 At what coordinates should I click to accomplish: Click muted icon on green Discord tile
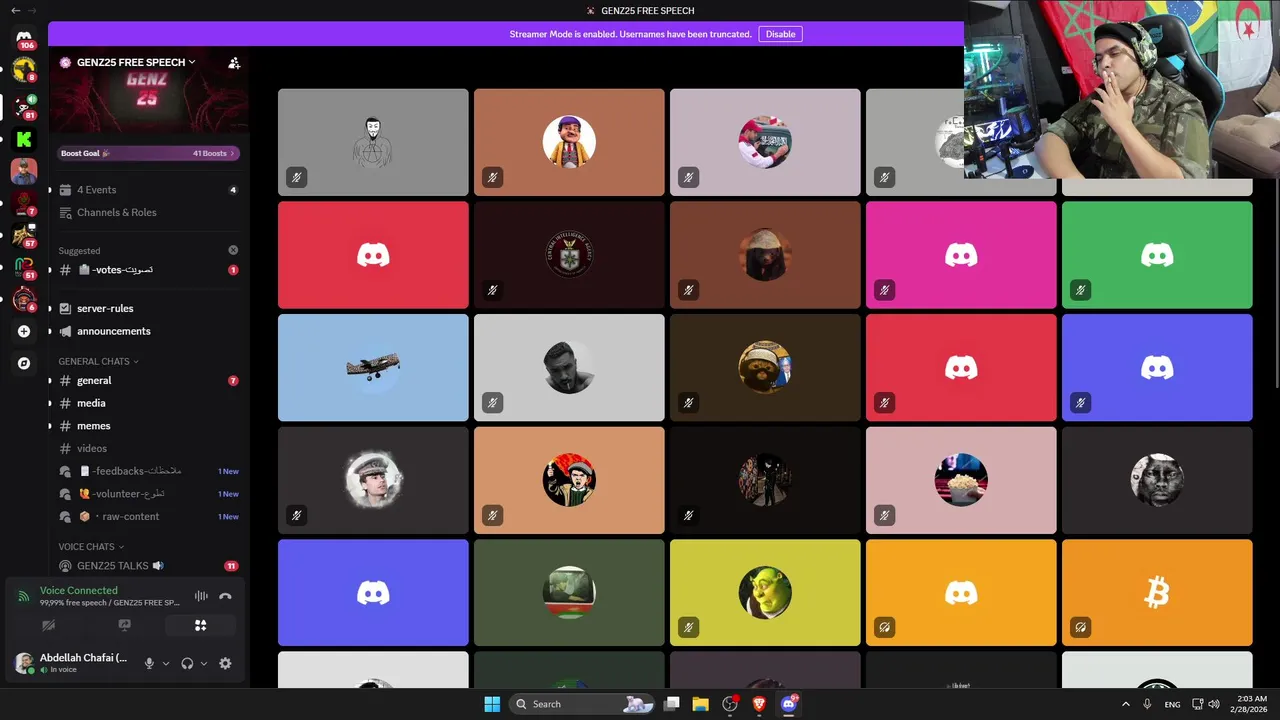1080,290
